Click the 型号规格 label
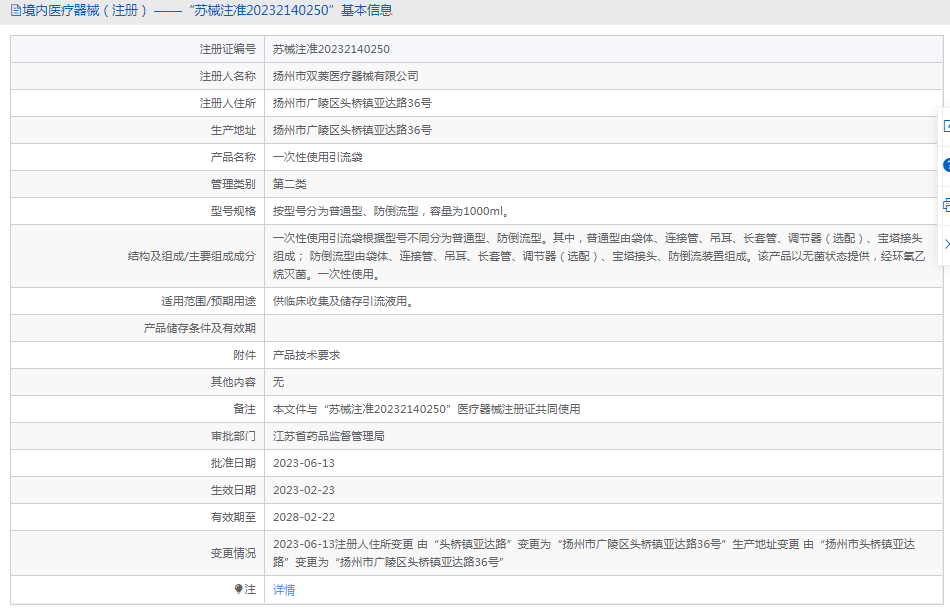 (x=233, y=211)
